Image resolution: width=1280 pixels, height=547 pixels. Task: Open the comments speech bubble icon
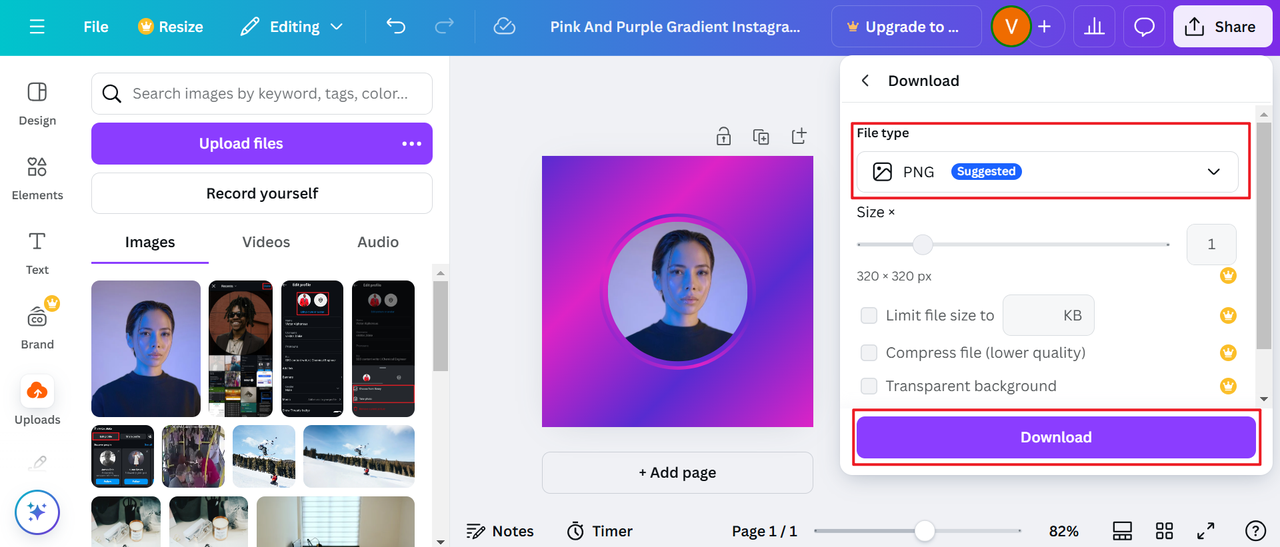point(1144,27)
